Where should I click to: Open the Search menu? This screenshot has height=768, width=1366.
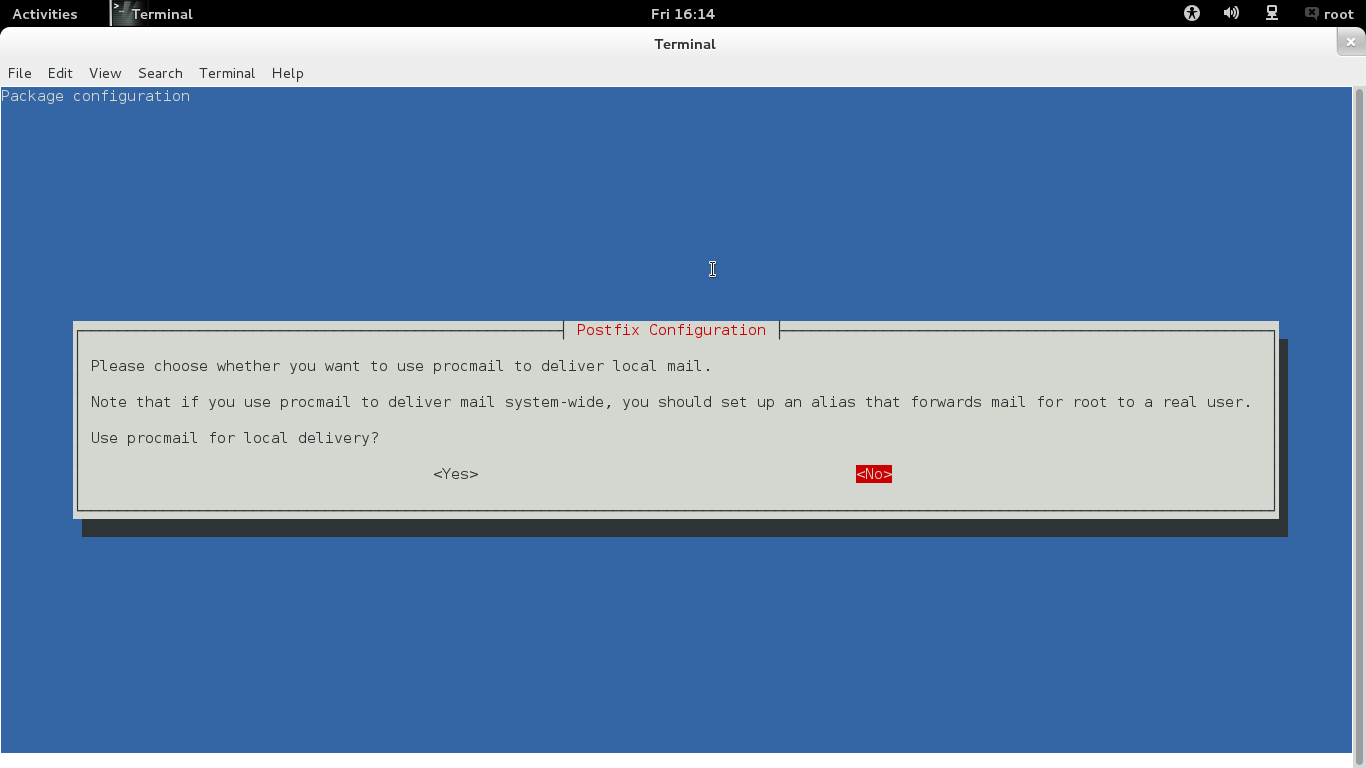click(x=160, y=73)
